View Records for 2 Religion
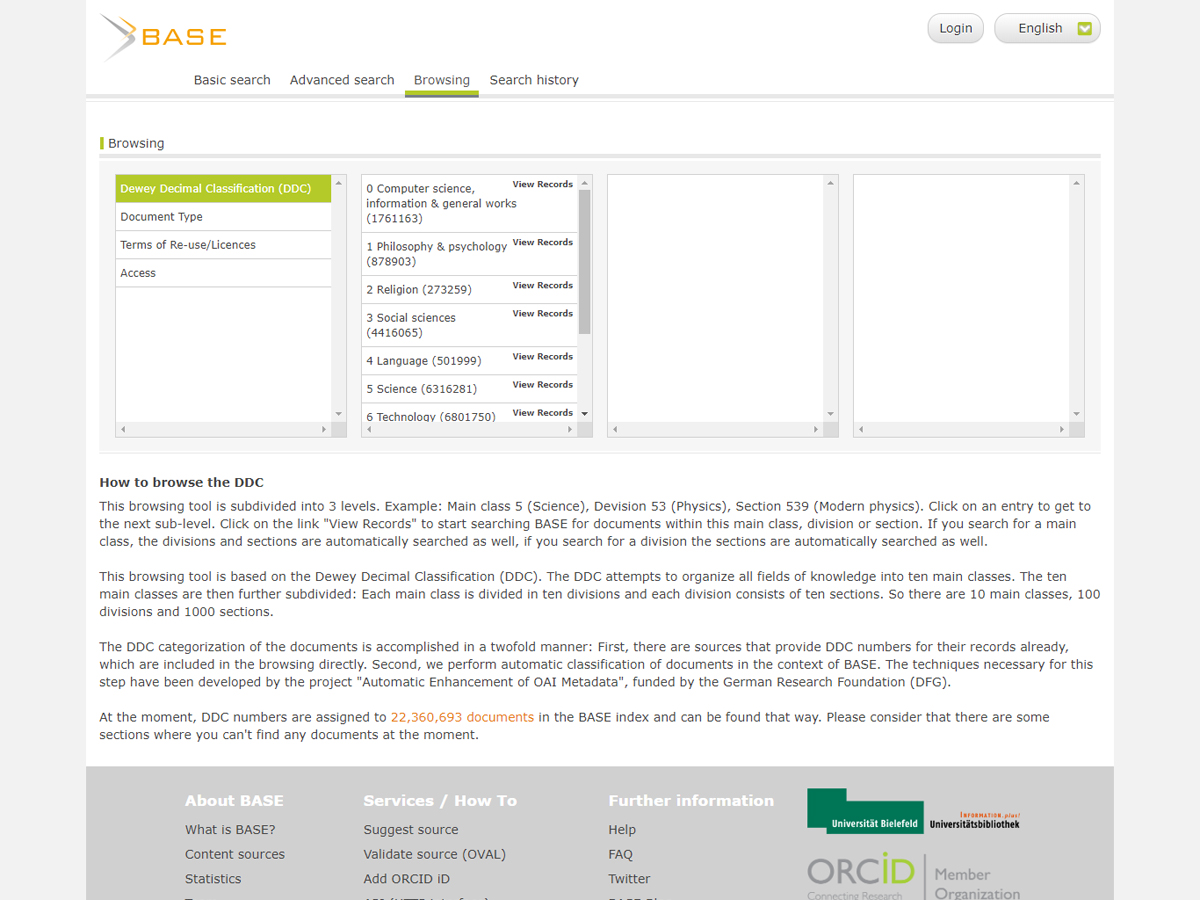Viewport: 1200px width, 900px height. 542,286
